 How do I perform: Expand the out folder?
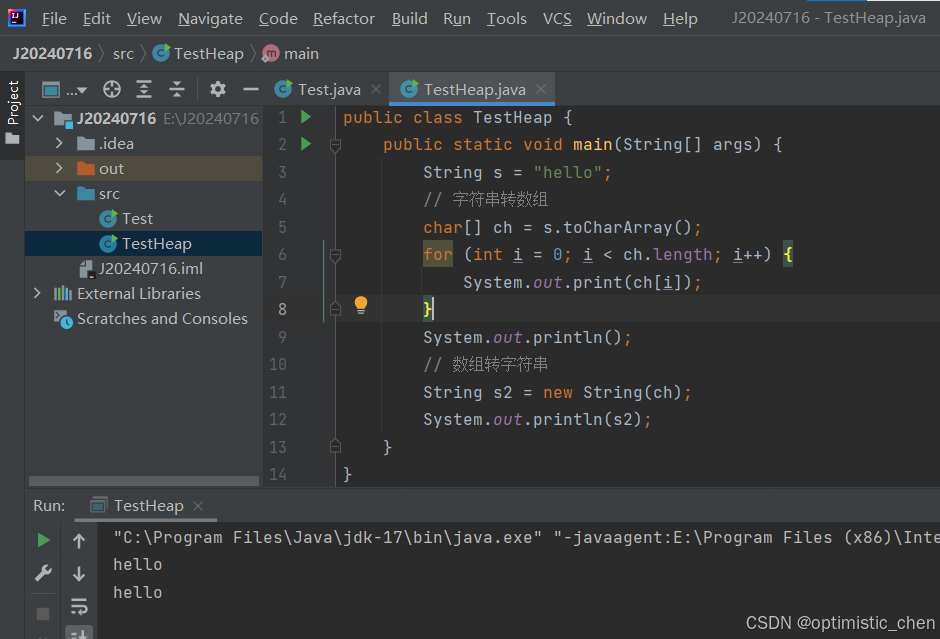tap(59, 168)
